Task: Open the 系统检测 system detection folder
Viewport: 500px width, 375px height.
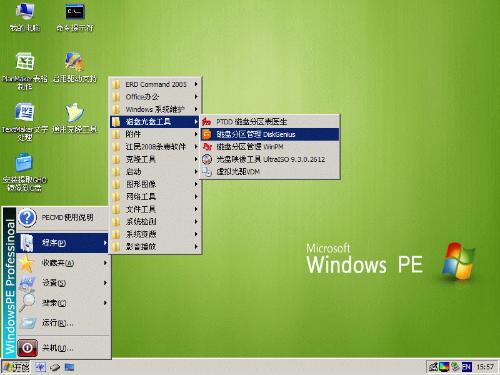Action: pos(155,222)
